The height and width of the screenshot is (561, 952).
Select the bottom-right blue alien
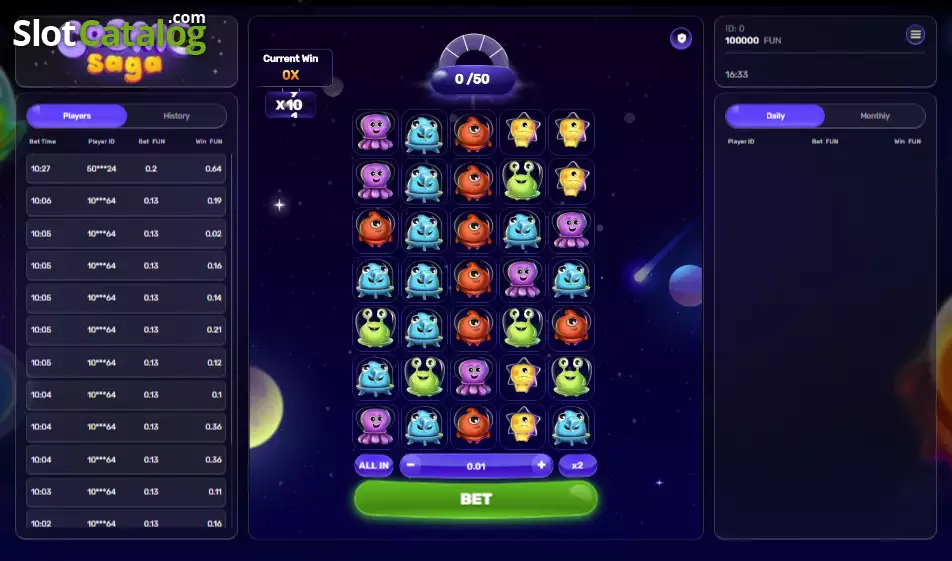pyautogui.click(x=571, y=426)
